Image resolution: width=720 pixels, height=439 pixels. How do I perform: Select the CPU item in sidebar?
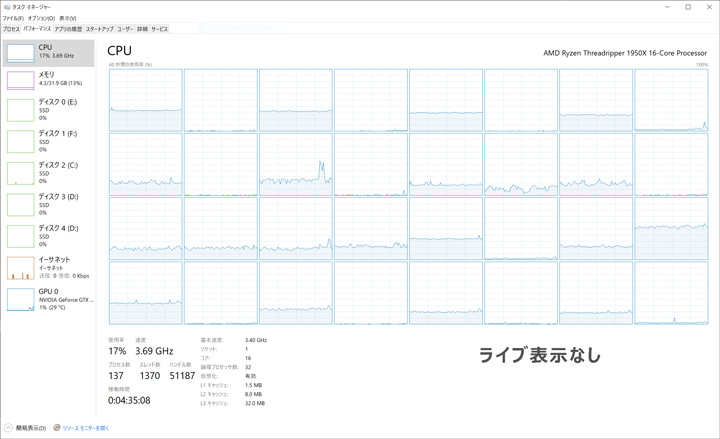pyautogui.click(x=49, y=53)
